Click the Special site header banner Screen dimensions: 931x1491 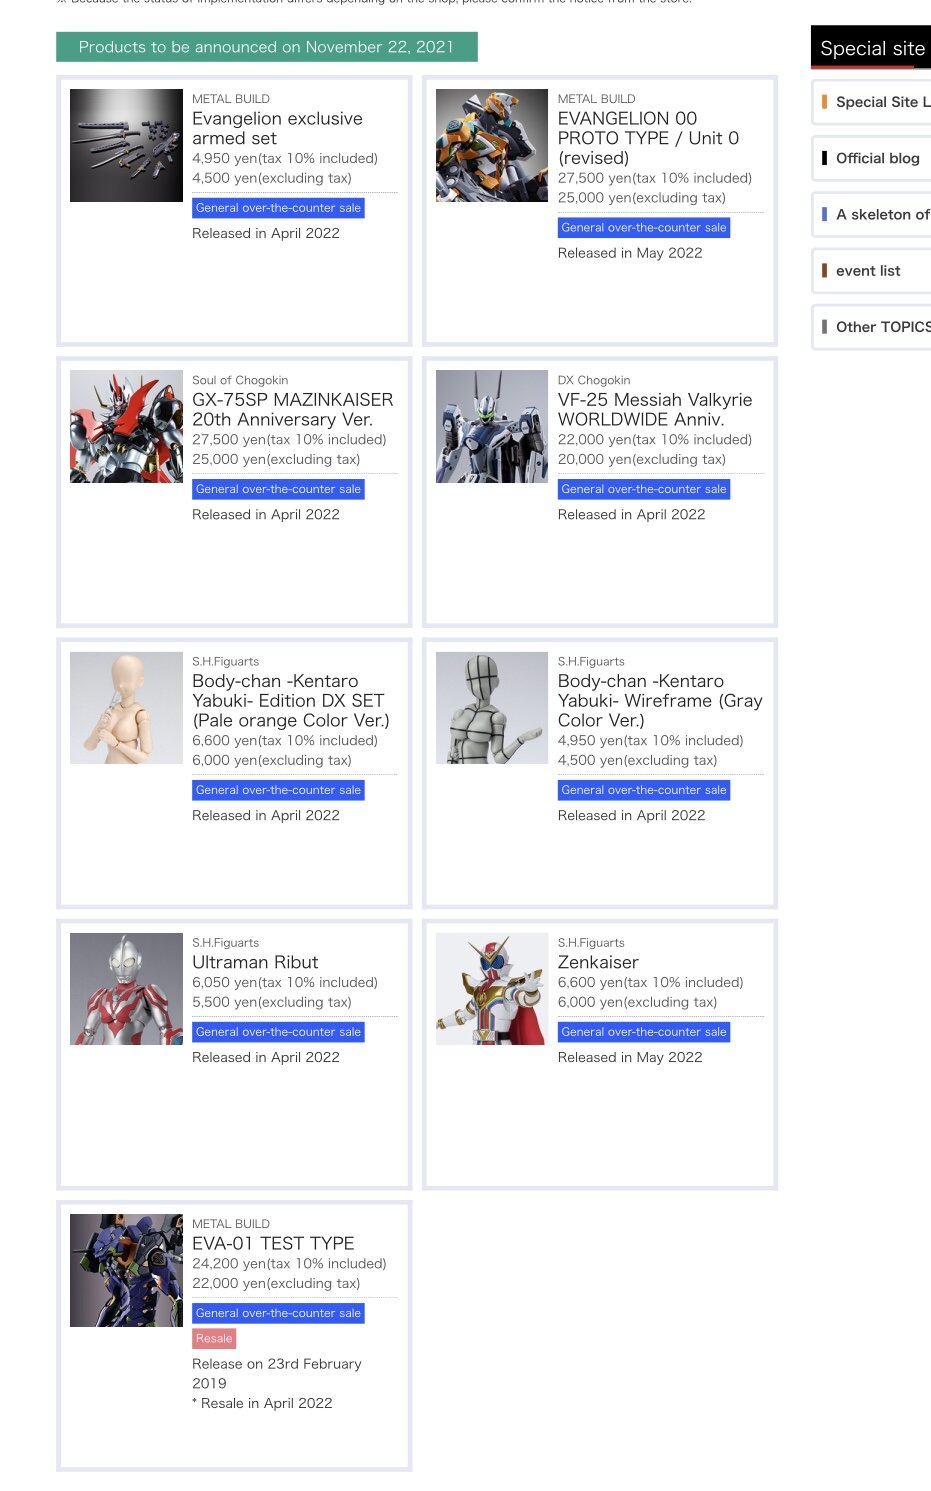(871, 48)
